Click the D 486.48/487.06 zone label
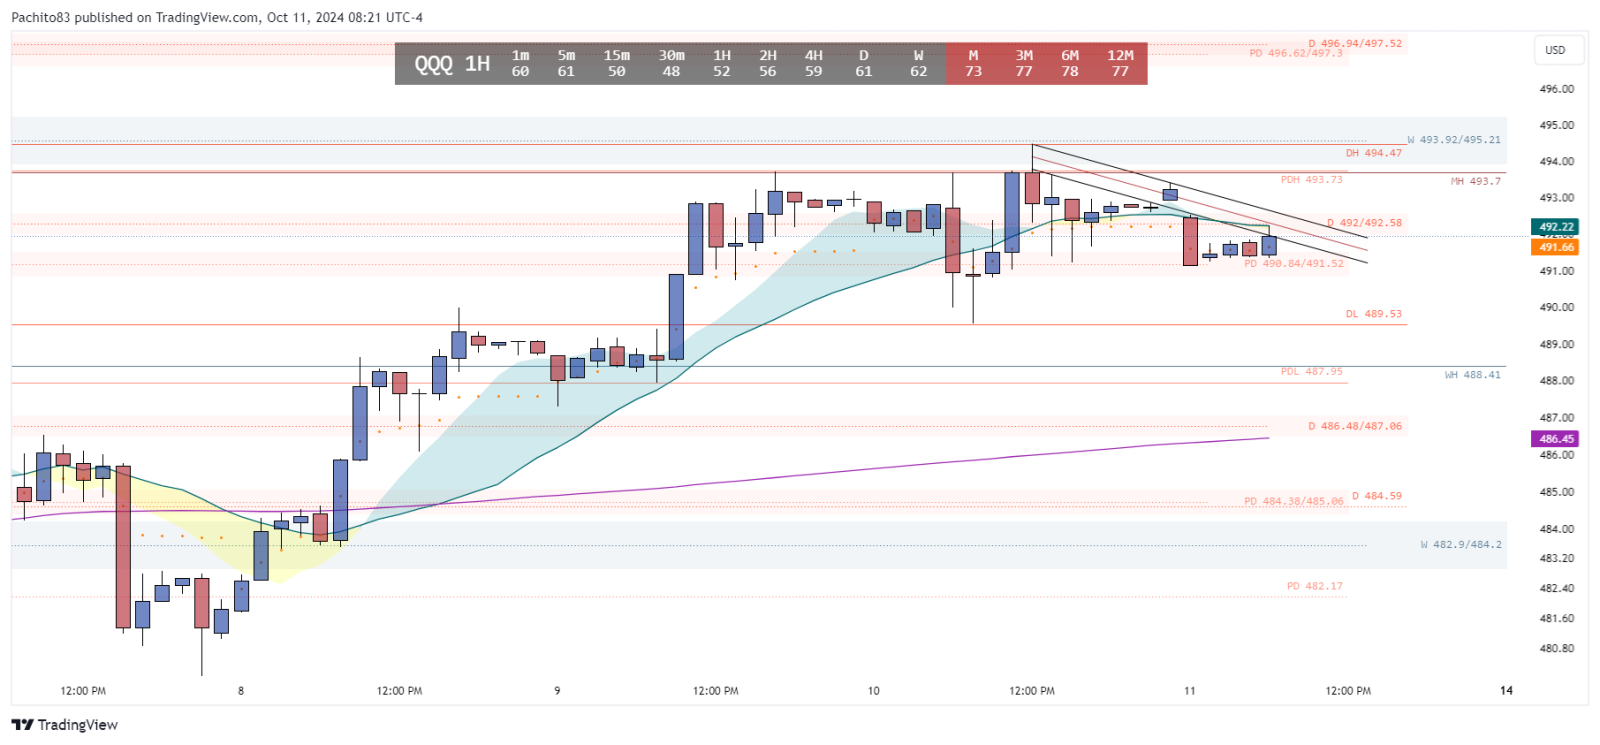Screen dimensions: 1600x745 [1355, 426]
